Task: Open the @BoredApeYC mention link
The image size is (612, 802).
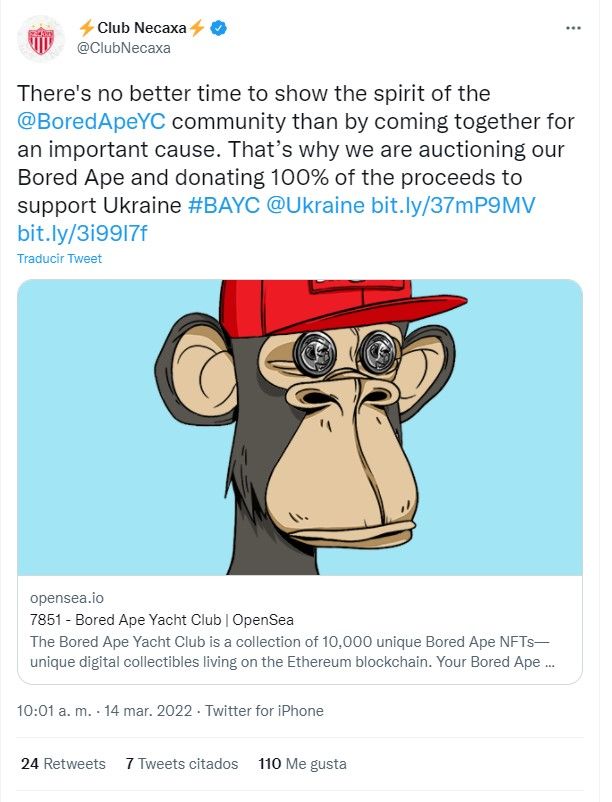Action: pos(91,122)
